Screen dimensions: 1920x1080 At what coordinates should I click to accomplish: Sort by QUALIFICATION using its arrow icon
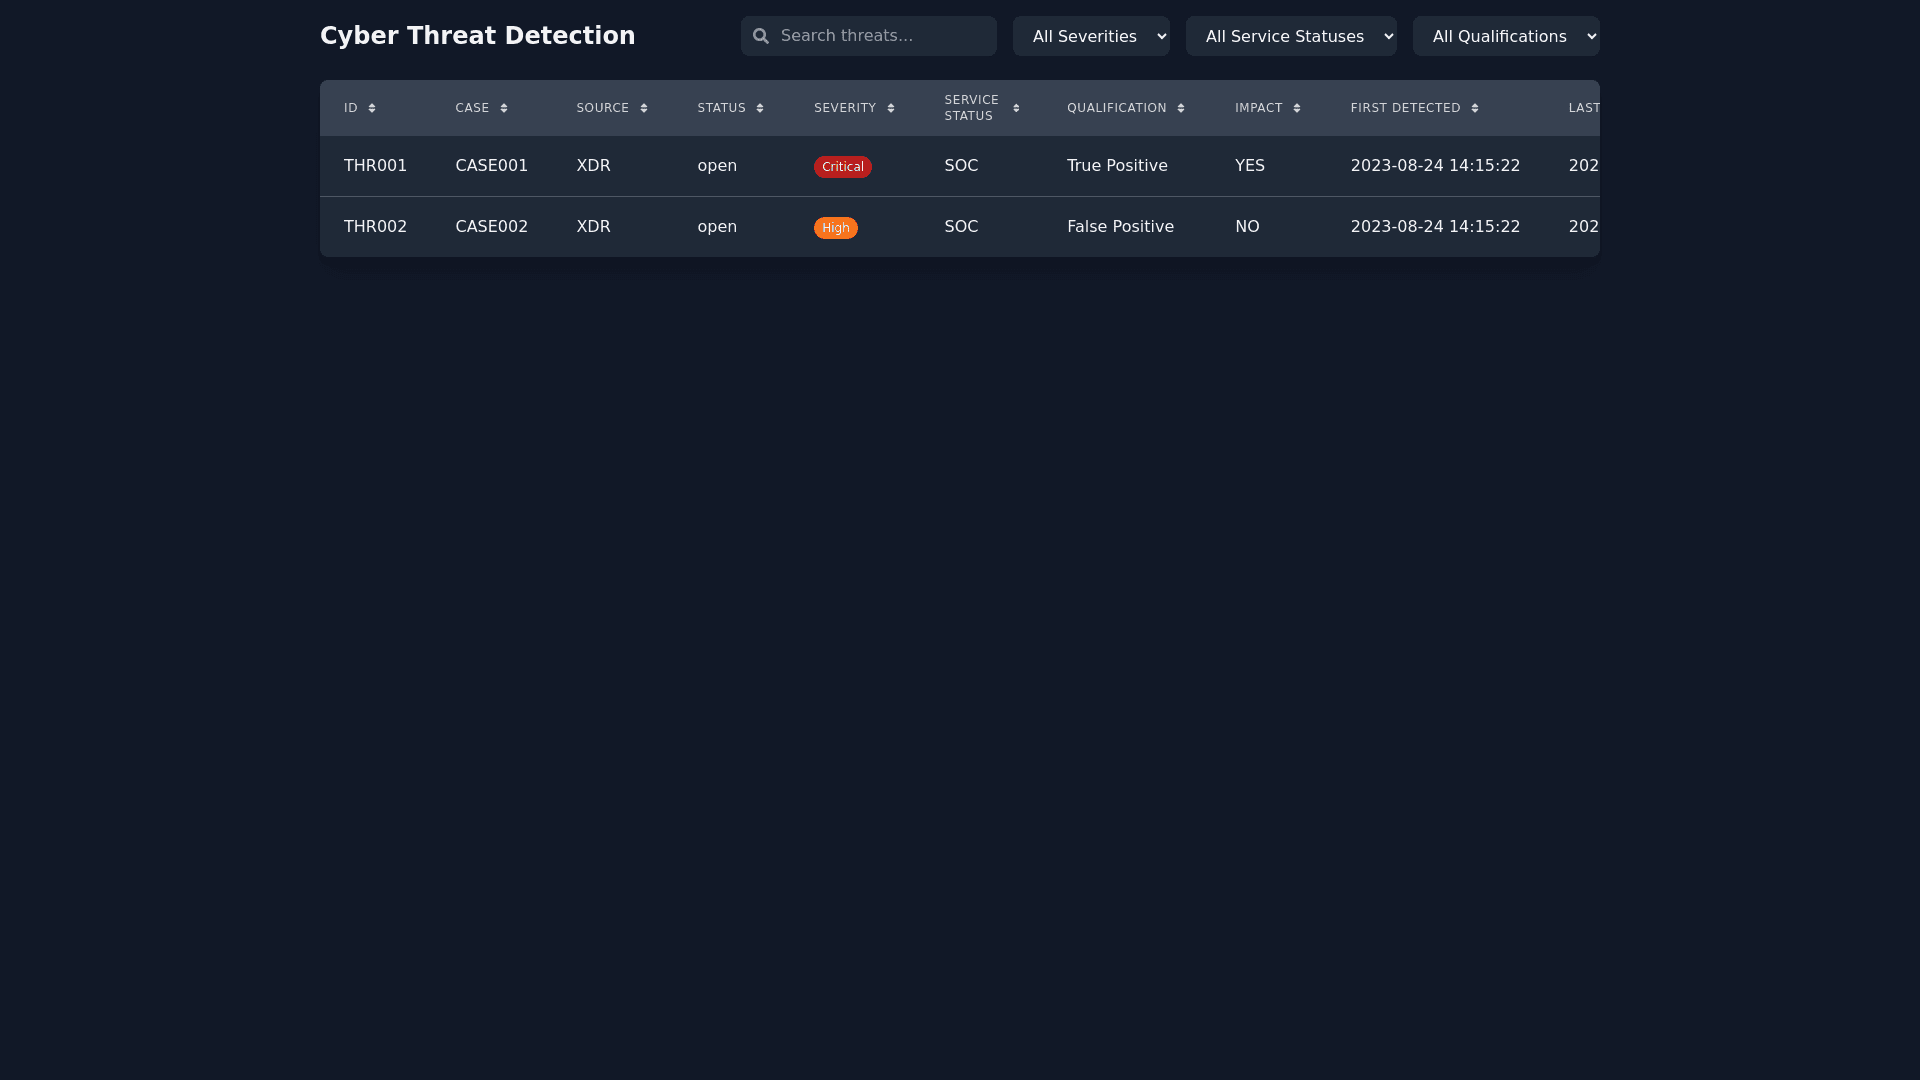[x=1181, y=108]
